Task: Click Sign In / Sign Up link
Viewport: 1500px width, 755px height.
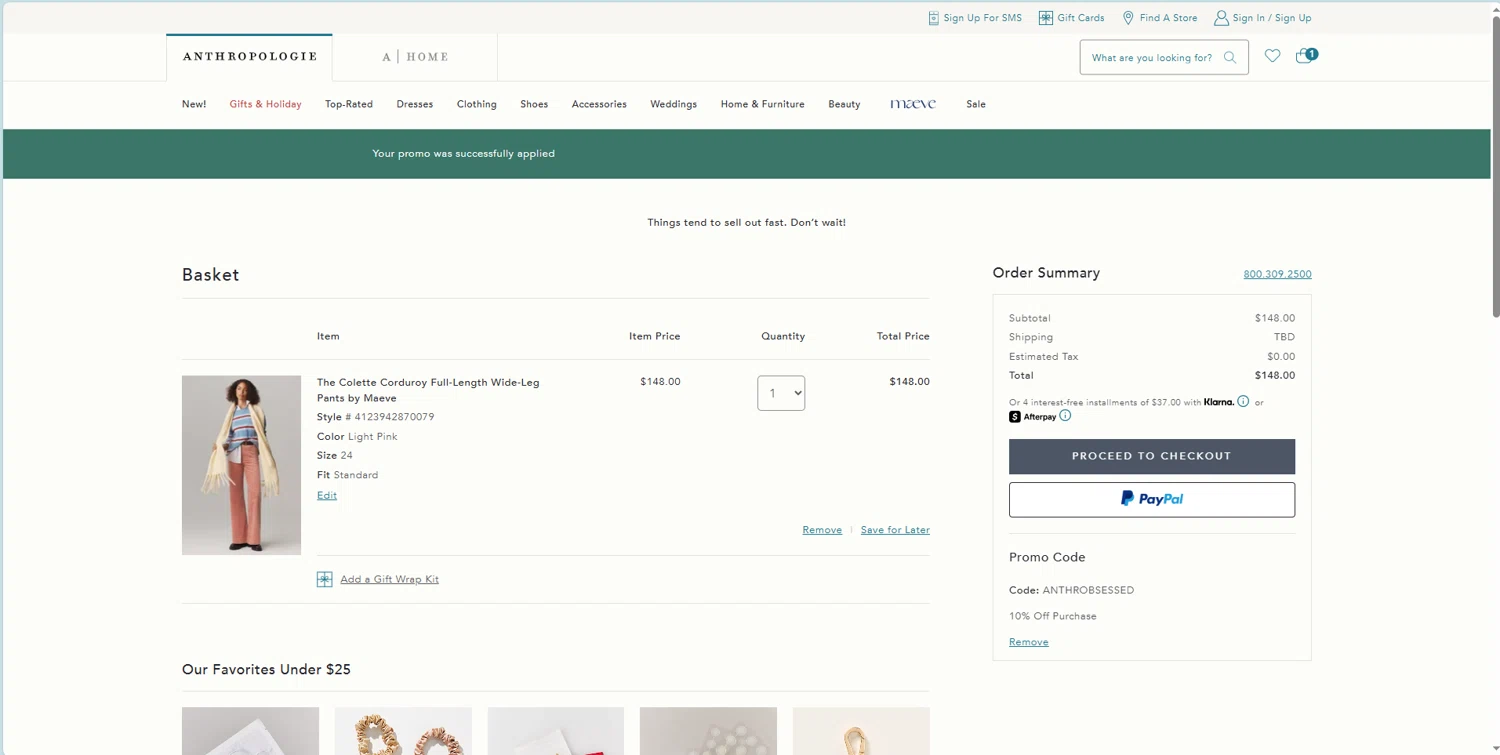Action: click(1272, 18)
